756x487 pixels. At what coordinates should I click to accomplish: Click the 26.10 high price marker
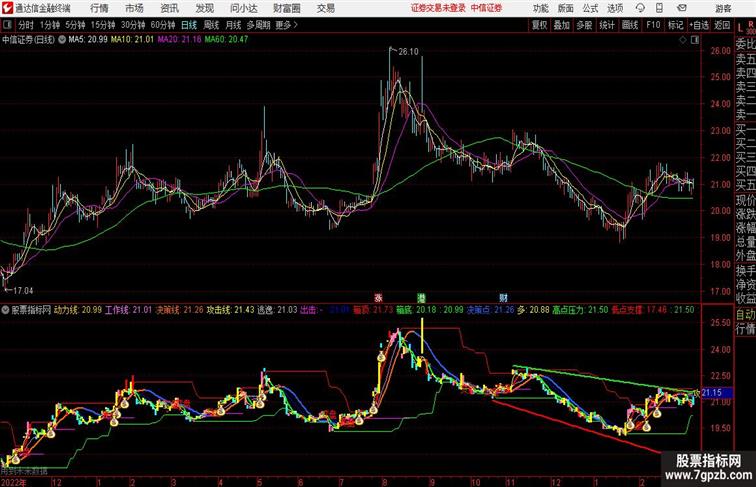pos(408,52)
